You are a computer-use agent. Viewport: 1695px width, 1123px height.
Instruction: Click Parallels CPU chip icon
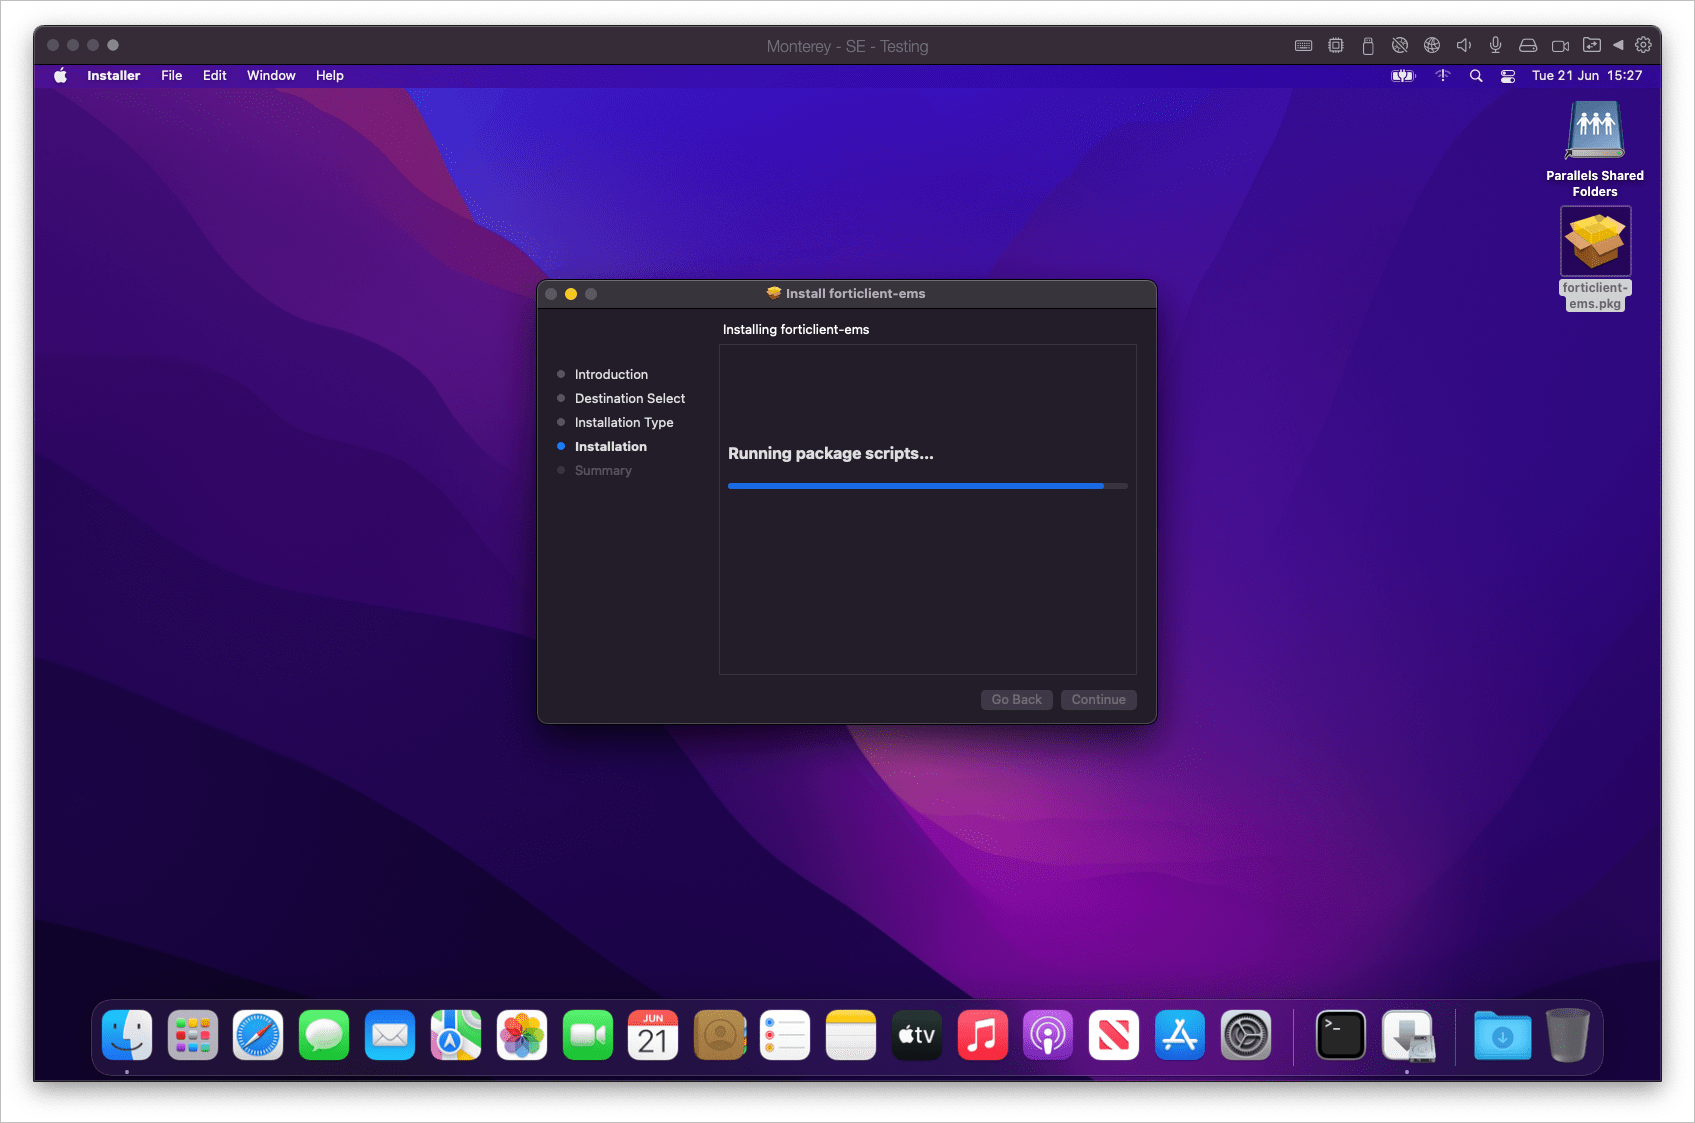(x=1336, y=45)
